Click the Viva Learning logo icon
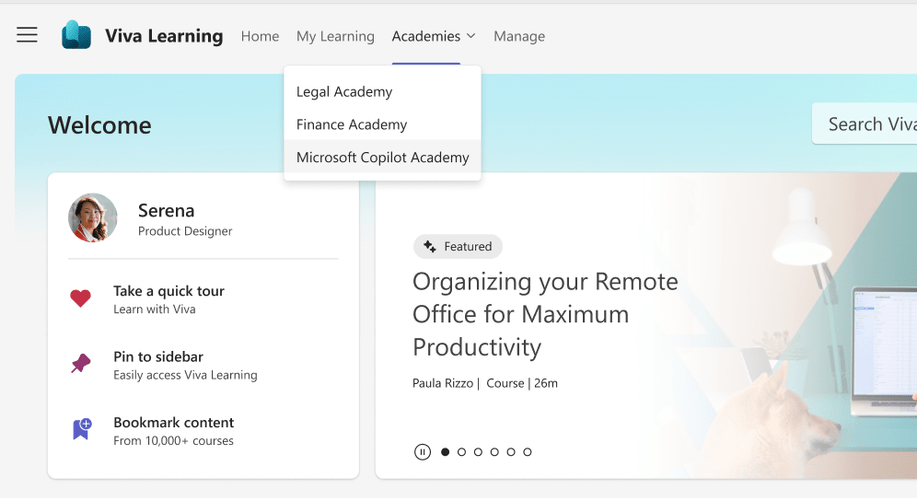Image resolution: width=923 pixels, height=498 pixels. click(77, 35)
